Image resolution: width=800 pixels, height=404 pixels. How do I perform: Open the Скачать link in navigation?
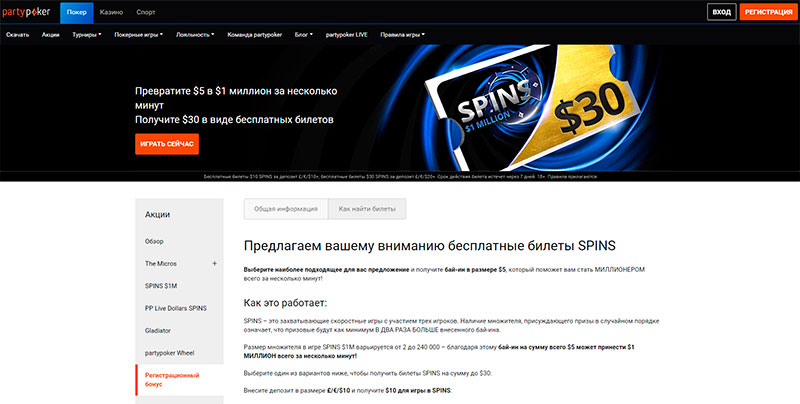tap(17, 34)
